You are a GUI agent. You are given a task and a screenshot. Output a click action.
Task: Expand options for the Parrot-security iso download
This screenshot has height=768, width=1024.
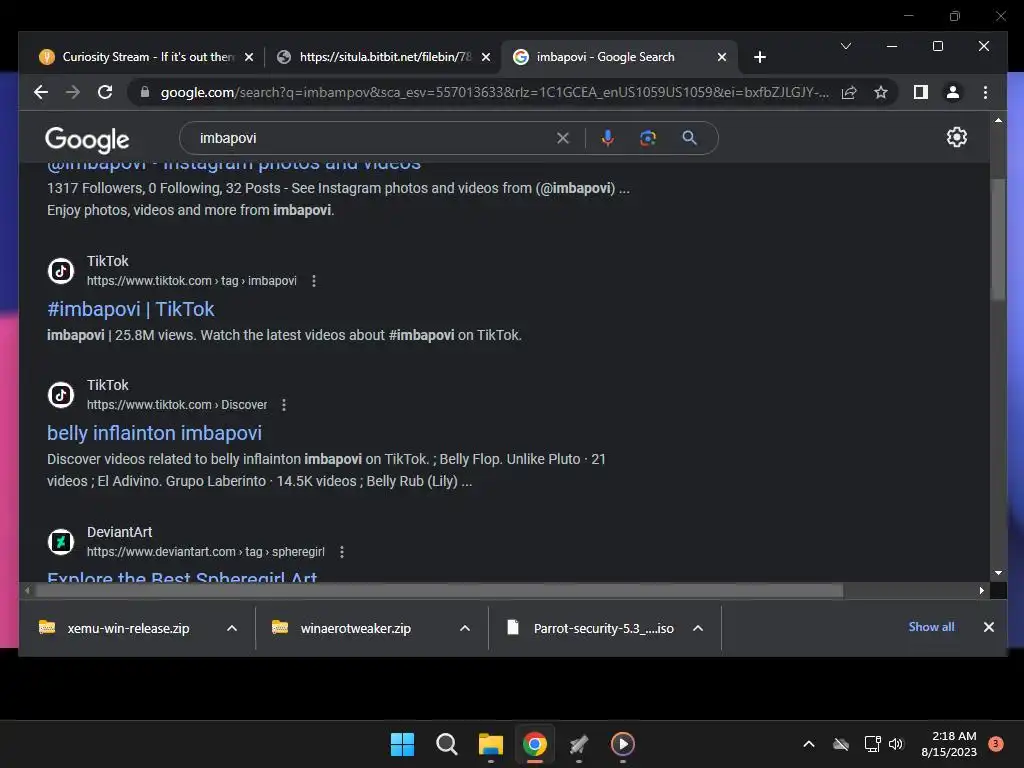tap(698, 628)
